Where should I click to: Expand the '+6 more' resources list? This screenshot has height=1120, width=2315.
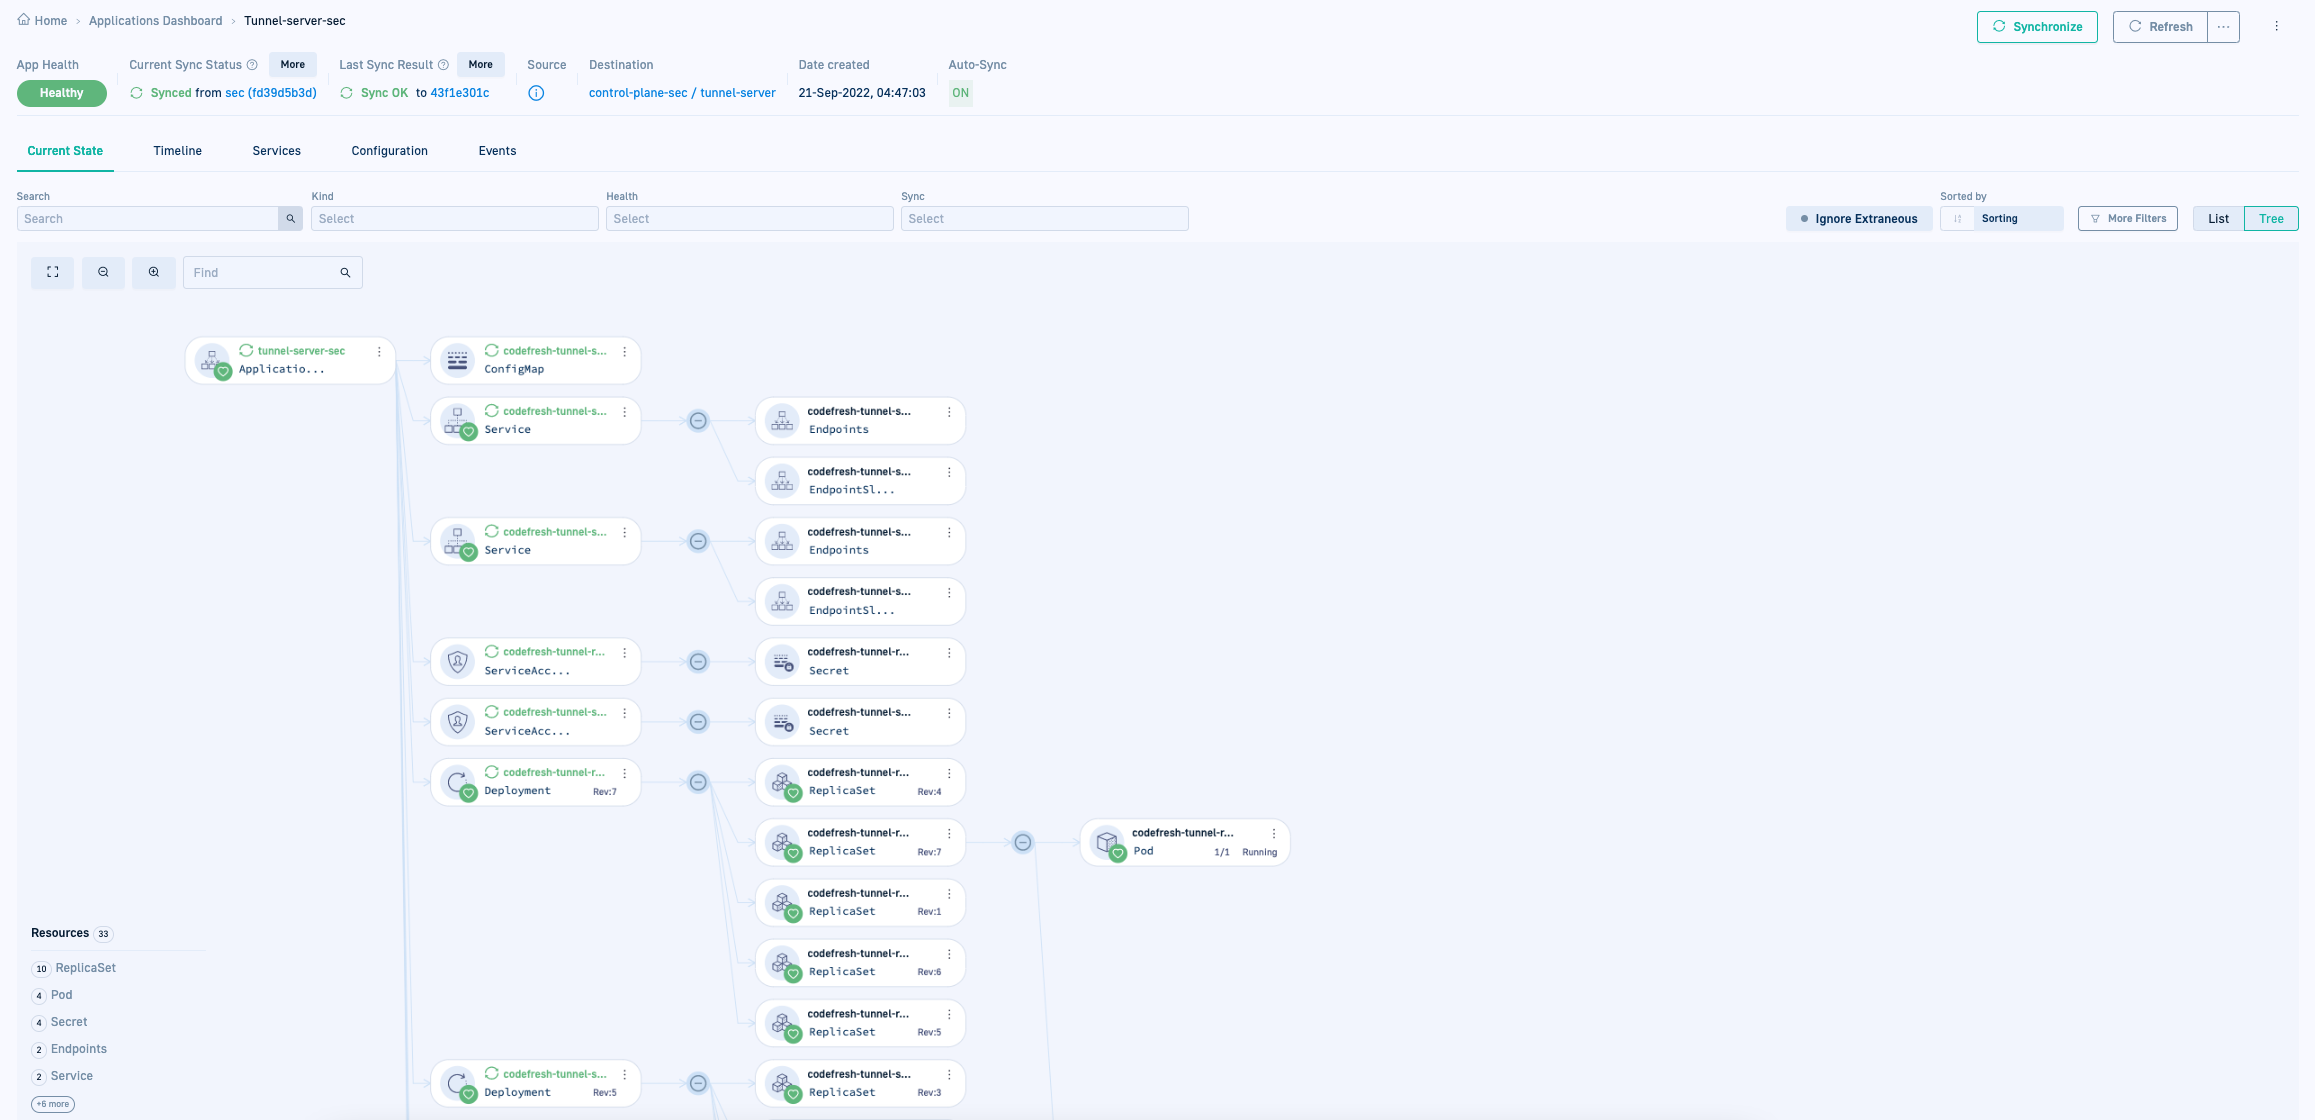click(53, 1104)
